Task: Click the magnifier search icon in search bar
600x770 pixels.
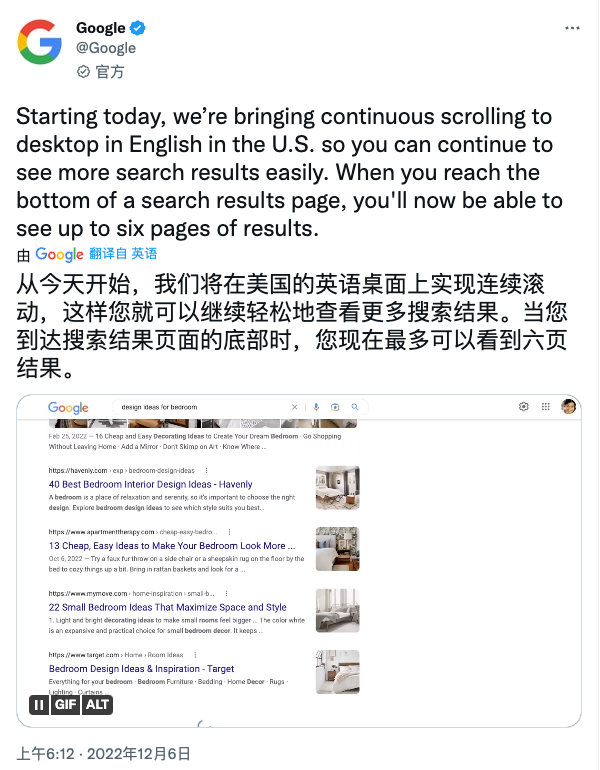Action: pos(355,407)
